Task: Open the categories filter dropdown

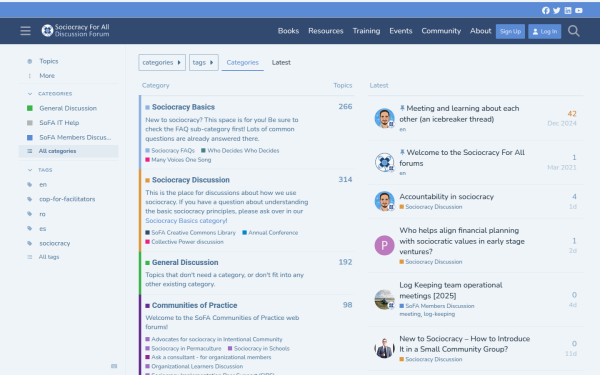Action: pos(162,62)
